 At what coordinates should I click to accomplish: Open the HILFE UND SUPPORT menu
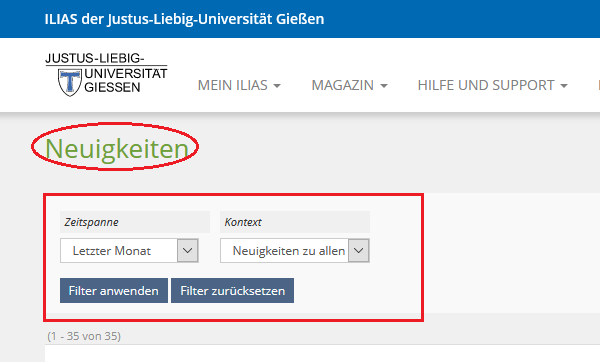[492, 85]
